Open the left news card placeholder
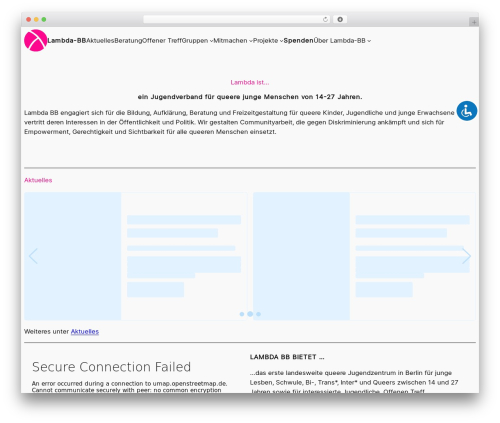Viewport: 500px width, 423px height. (136, 256)
